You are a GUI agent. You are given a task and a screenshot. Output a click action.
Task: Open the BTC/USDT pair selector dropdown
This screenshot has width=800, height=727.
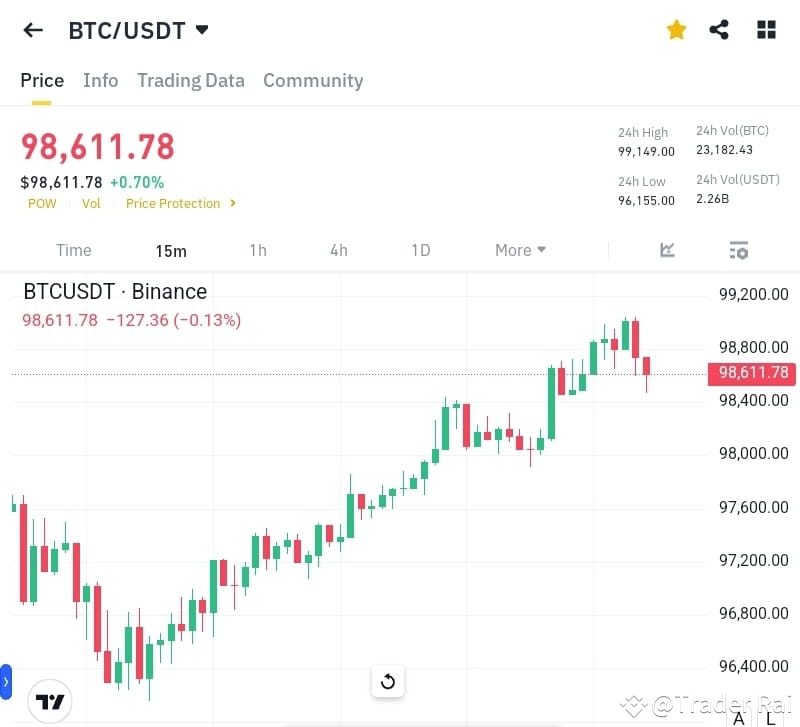(x=139, y=30)
